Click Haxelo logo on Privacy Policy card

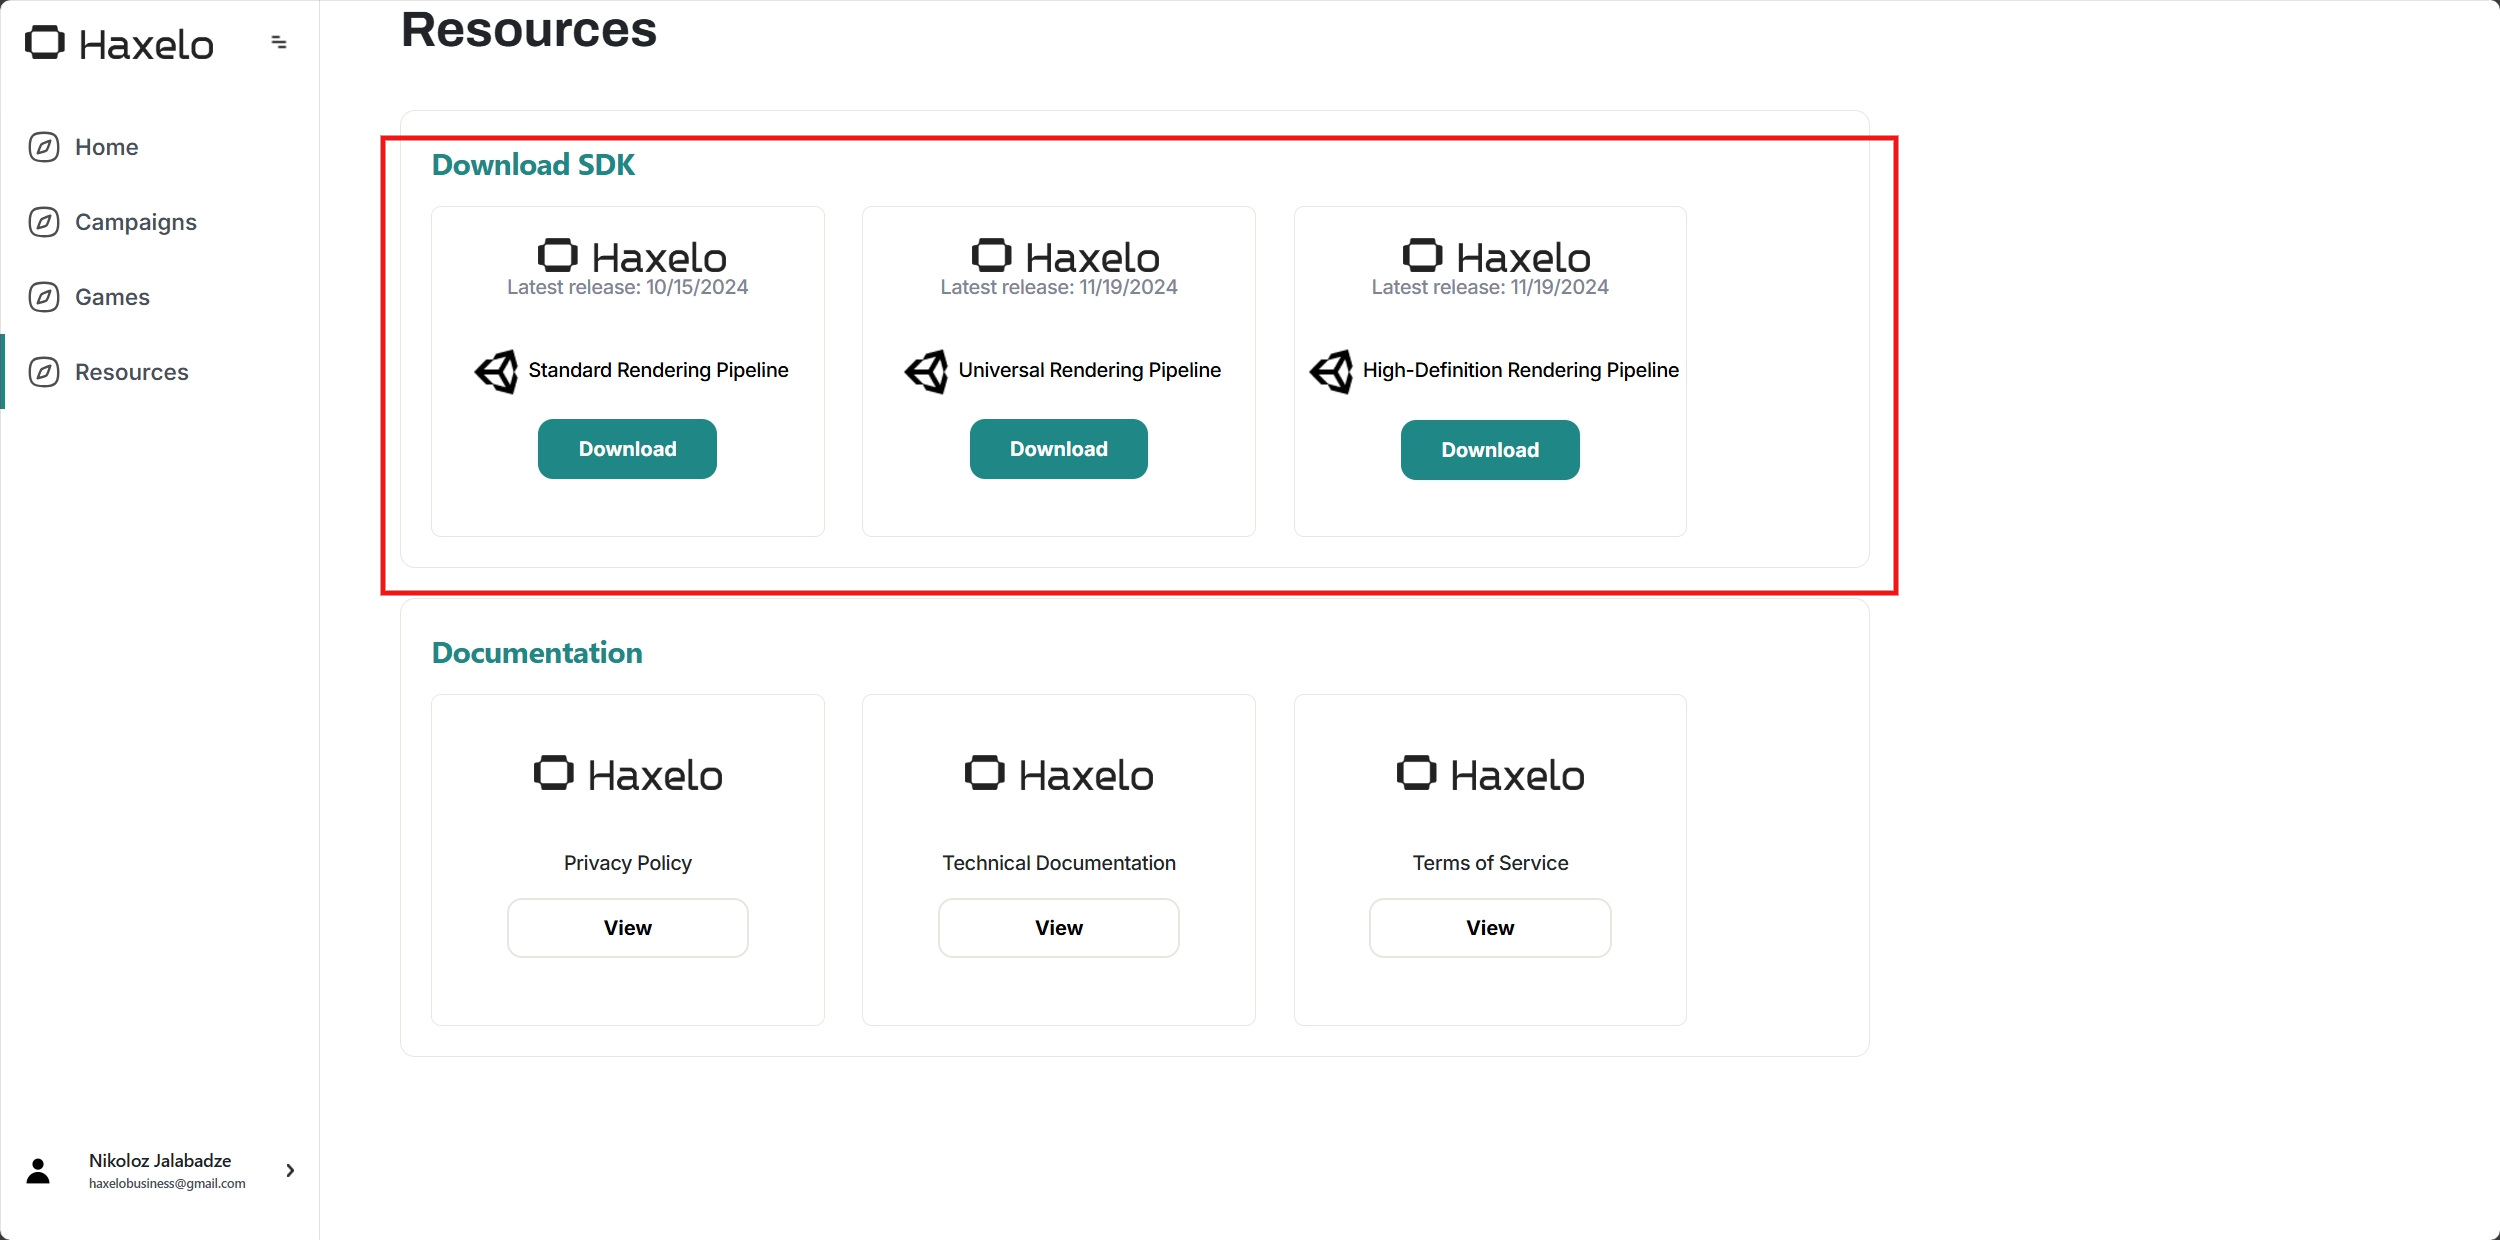tap(628, 775)
